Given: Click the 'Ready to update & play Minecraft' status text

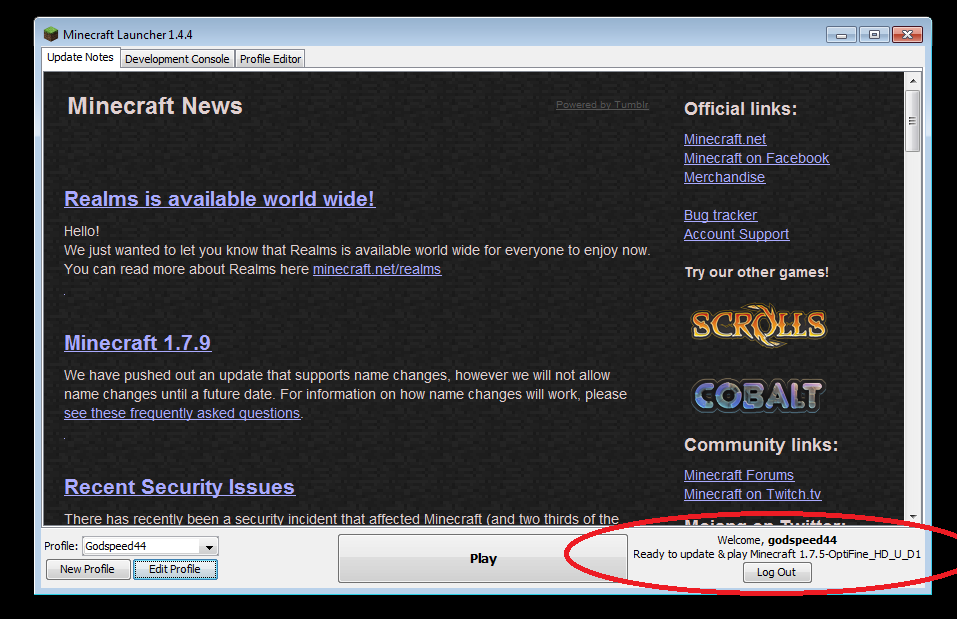Looking at the screenshot, I should [776, 554].
